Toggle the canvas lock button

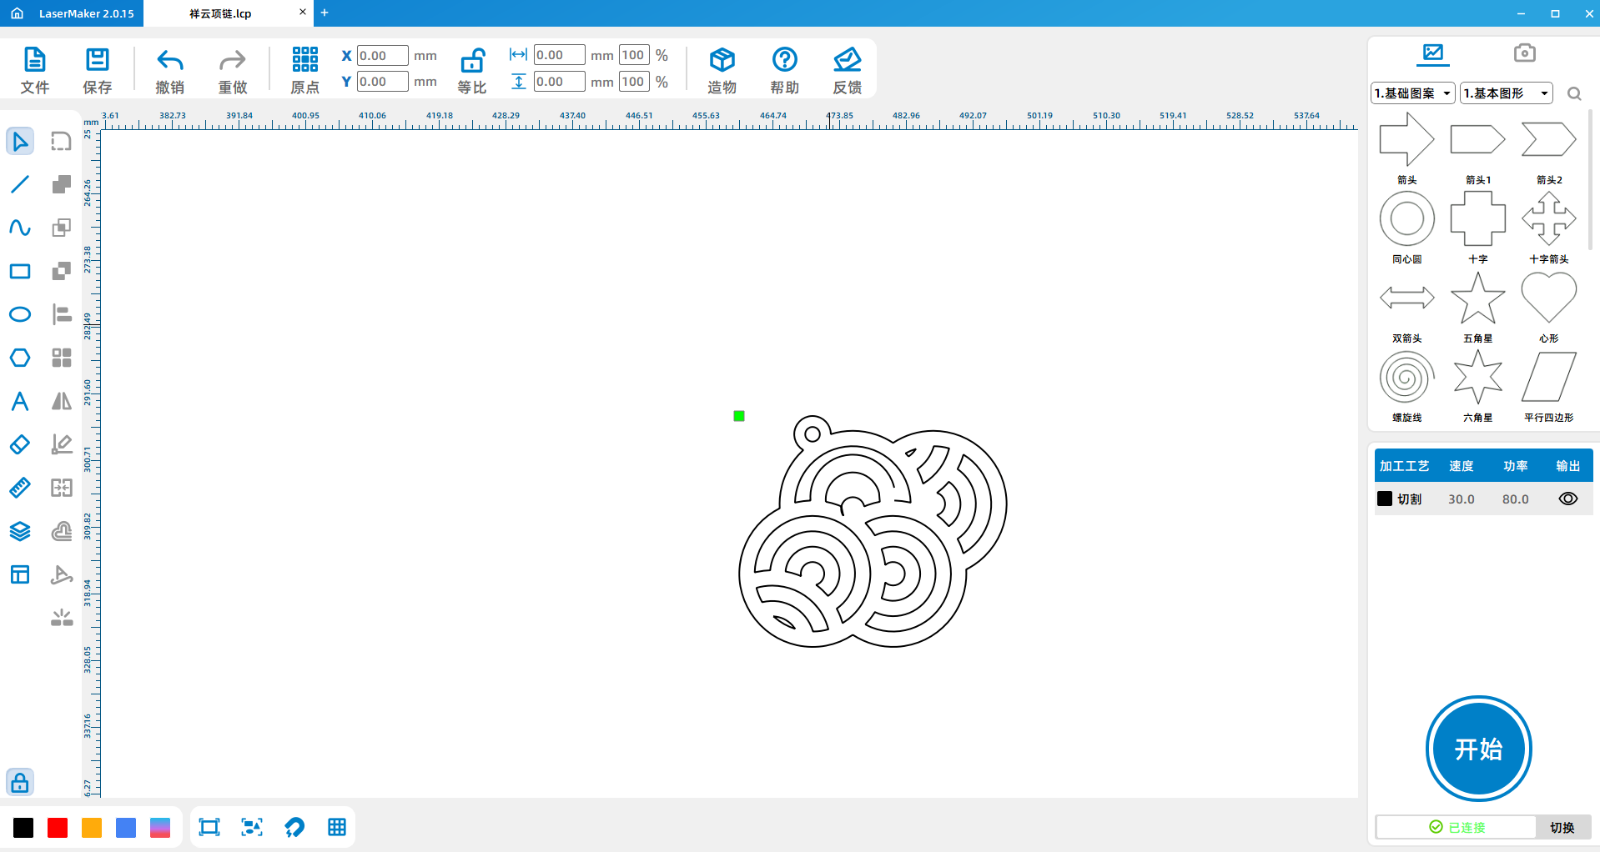click(x=20, y=782)
